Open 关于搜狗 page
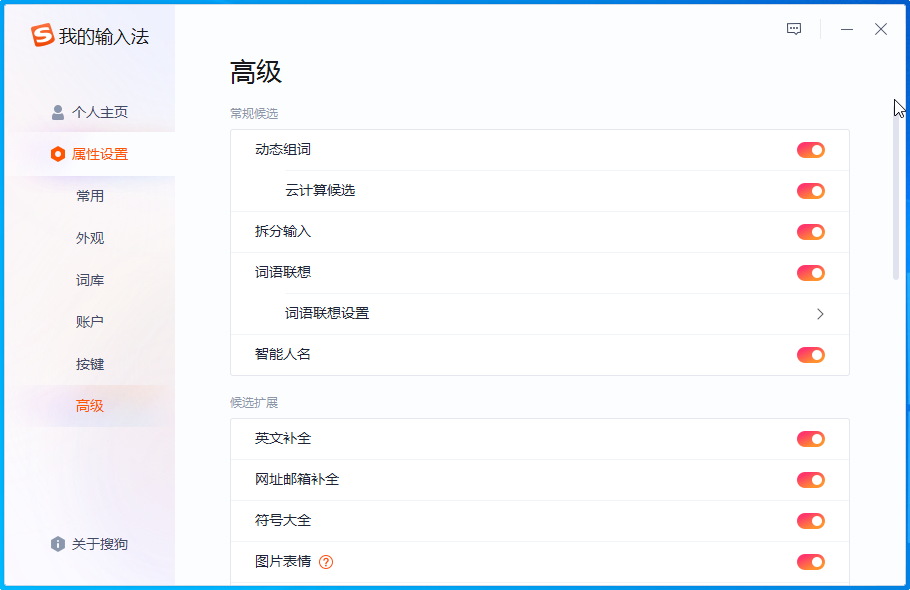 click(x=90, y=544)
